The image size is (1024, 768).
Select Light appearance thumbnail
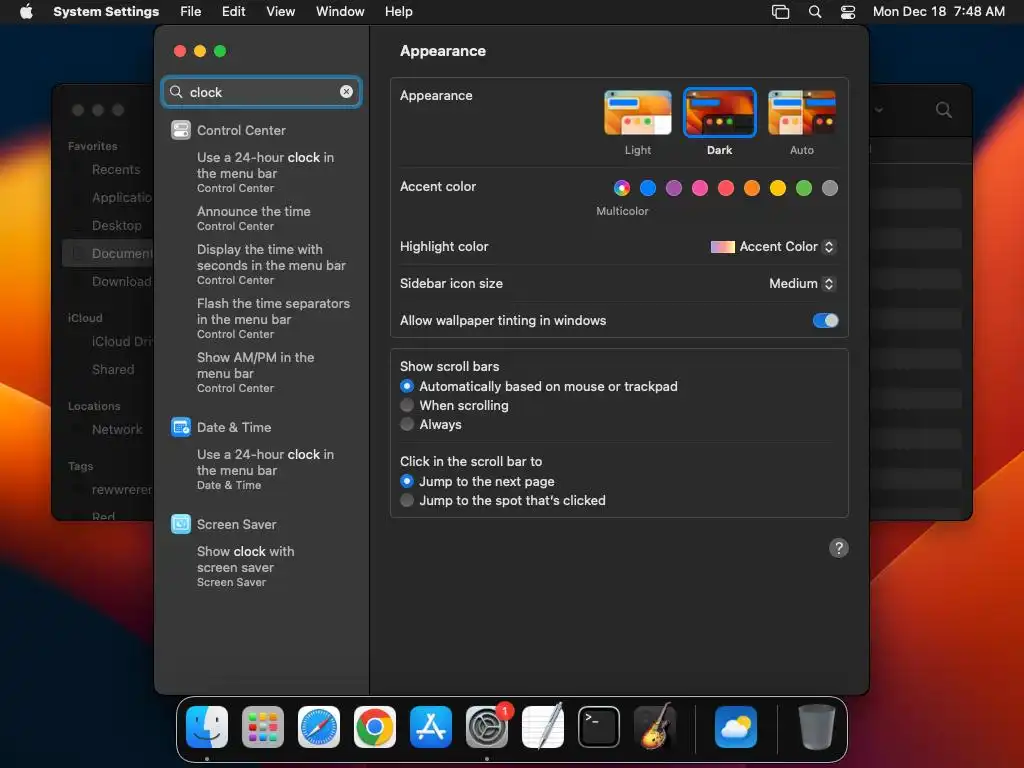(x=637, y=112)
